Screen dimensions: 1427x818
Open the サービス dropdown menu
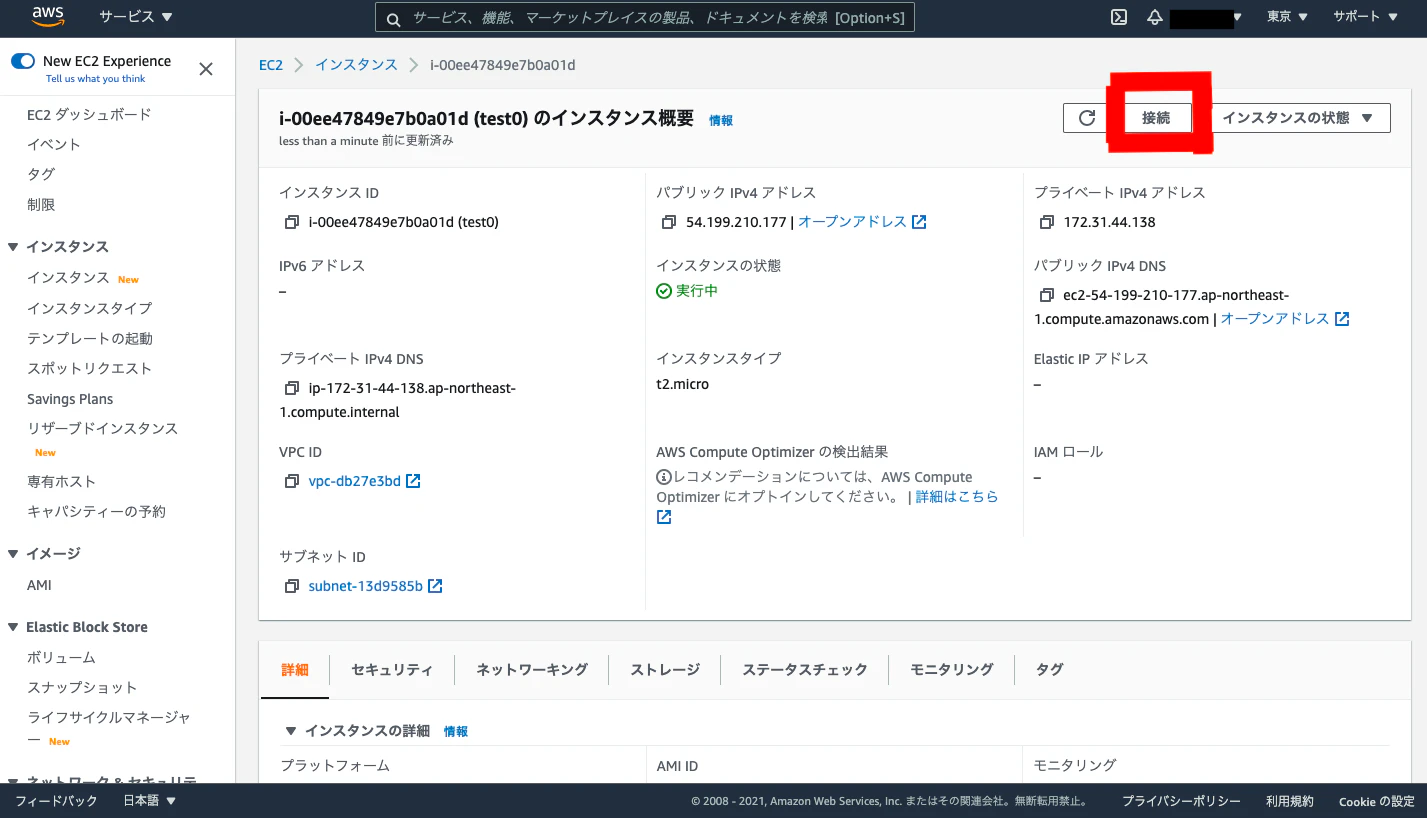[x=136, y=17]
